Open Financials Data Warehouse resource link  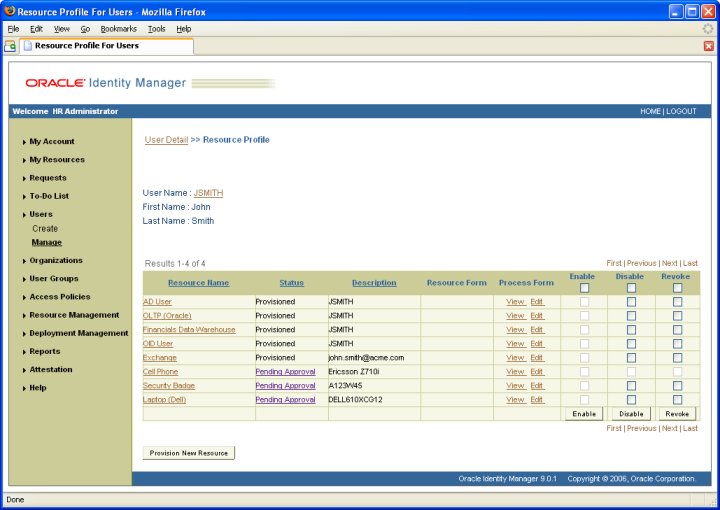189,330
